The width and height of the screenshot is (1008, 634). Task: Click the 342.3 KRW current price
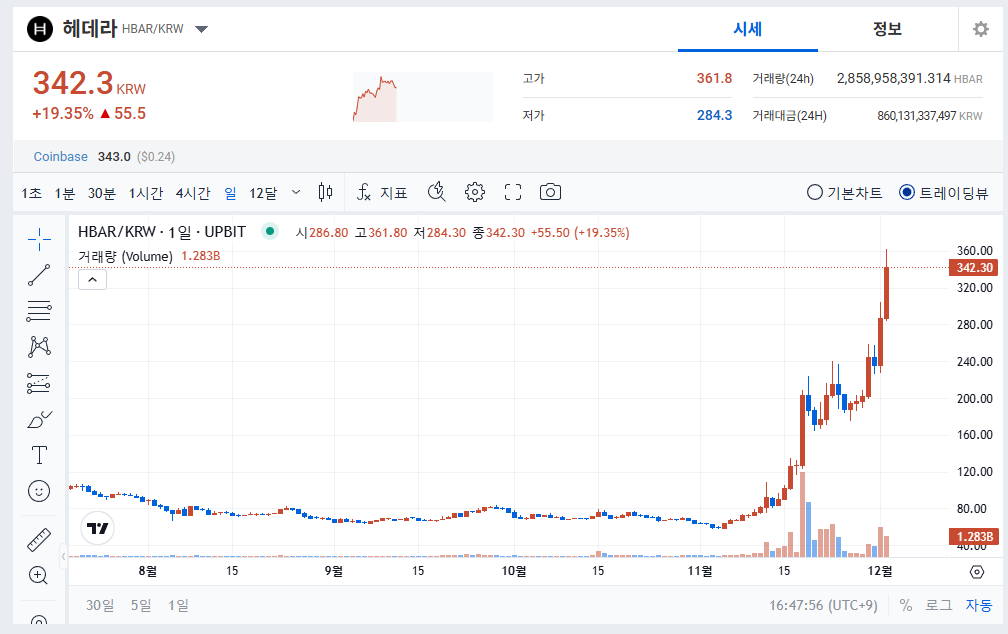pyautogui.click(x=89, y=84)
